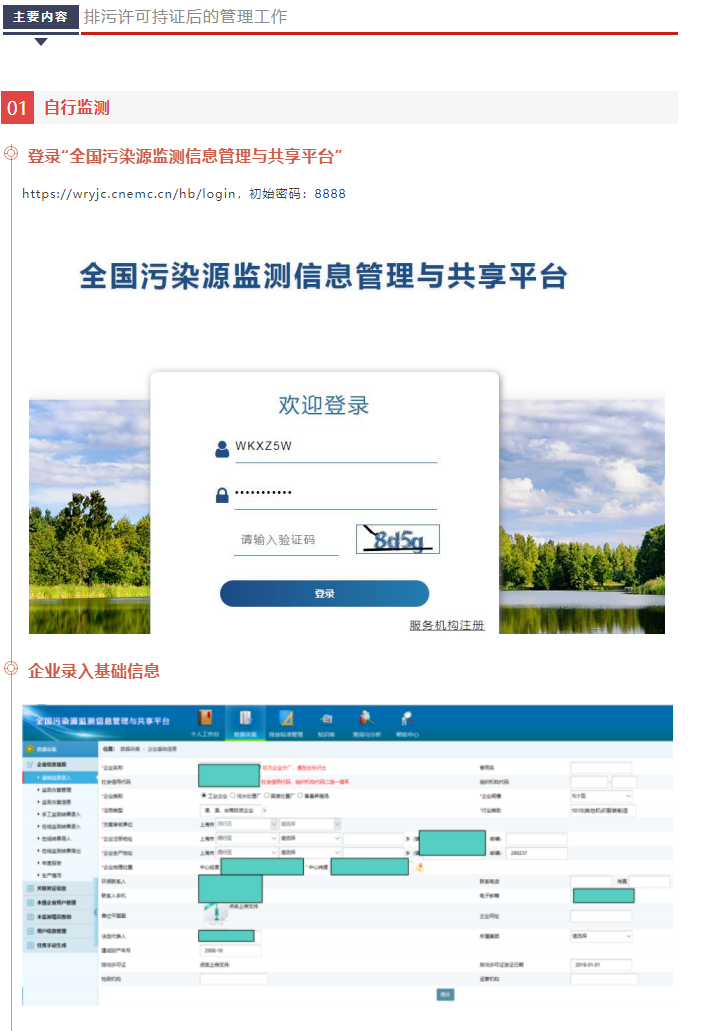Image resolution: width=710 pixels, height=1031 pixels.
Task: Select 基础信息录入 in sidebar
Action: pyautogui.click(x=60, y=777)
